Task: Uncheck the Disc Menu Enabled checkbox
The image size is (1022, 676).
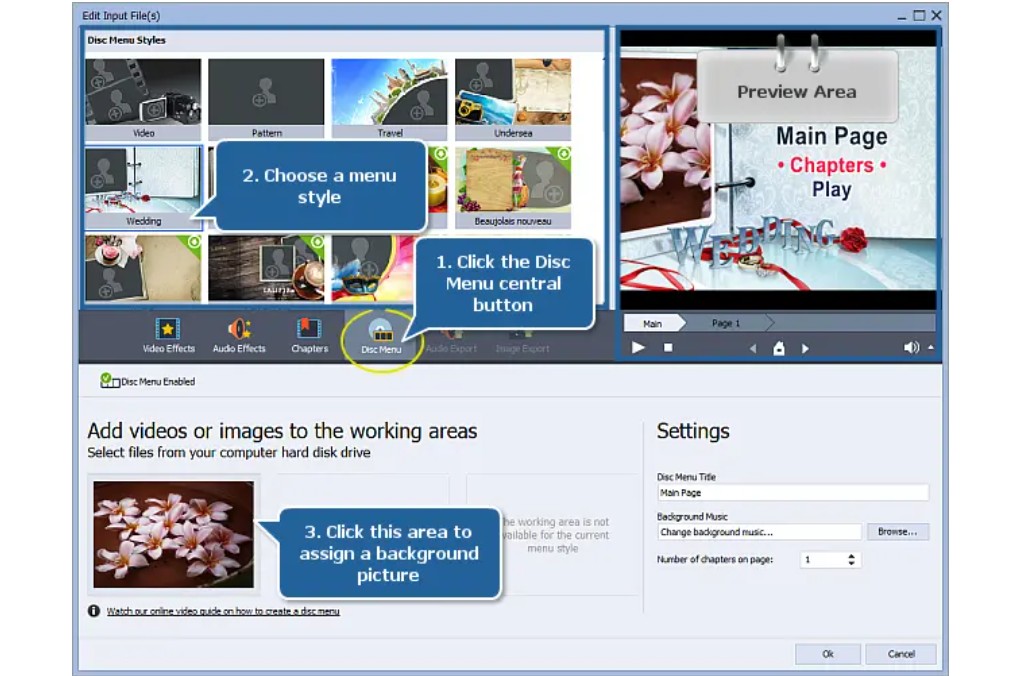Action: (x=107, y=381)
